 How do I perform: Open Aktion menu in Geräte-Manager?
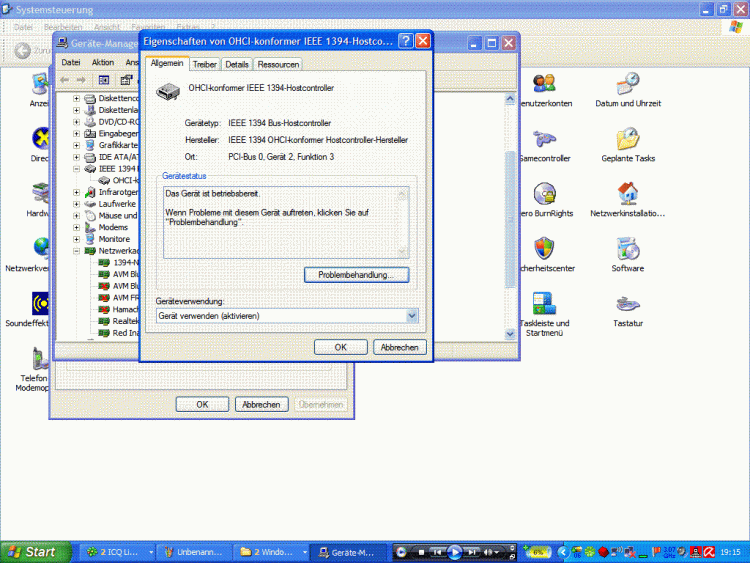tap(103, 63)
